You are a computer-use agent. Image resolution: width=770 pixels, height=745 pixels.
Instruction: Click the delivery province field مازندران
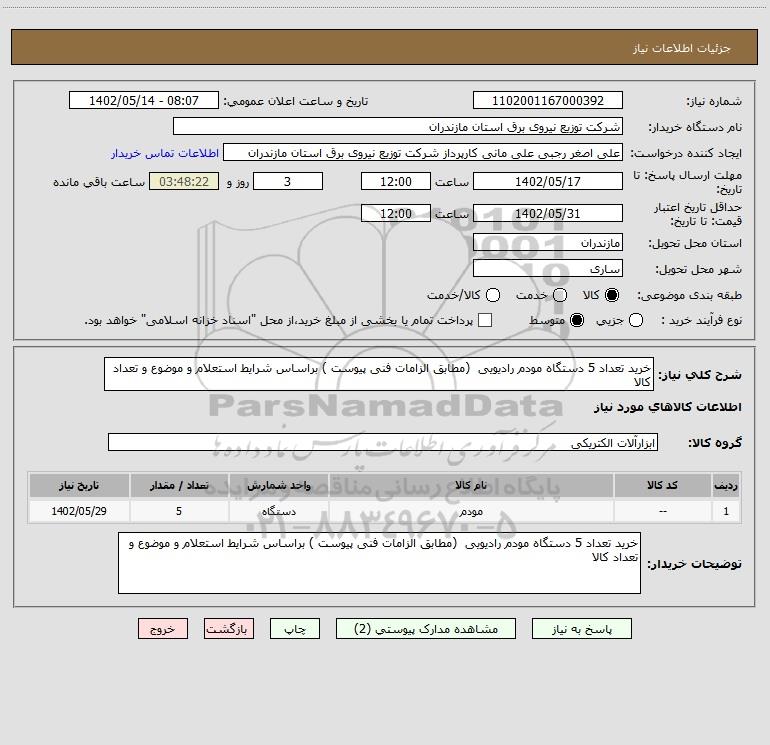(x=548, y=242)
